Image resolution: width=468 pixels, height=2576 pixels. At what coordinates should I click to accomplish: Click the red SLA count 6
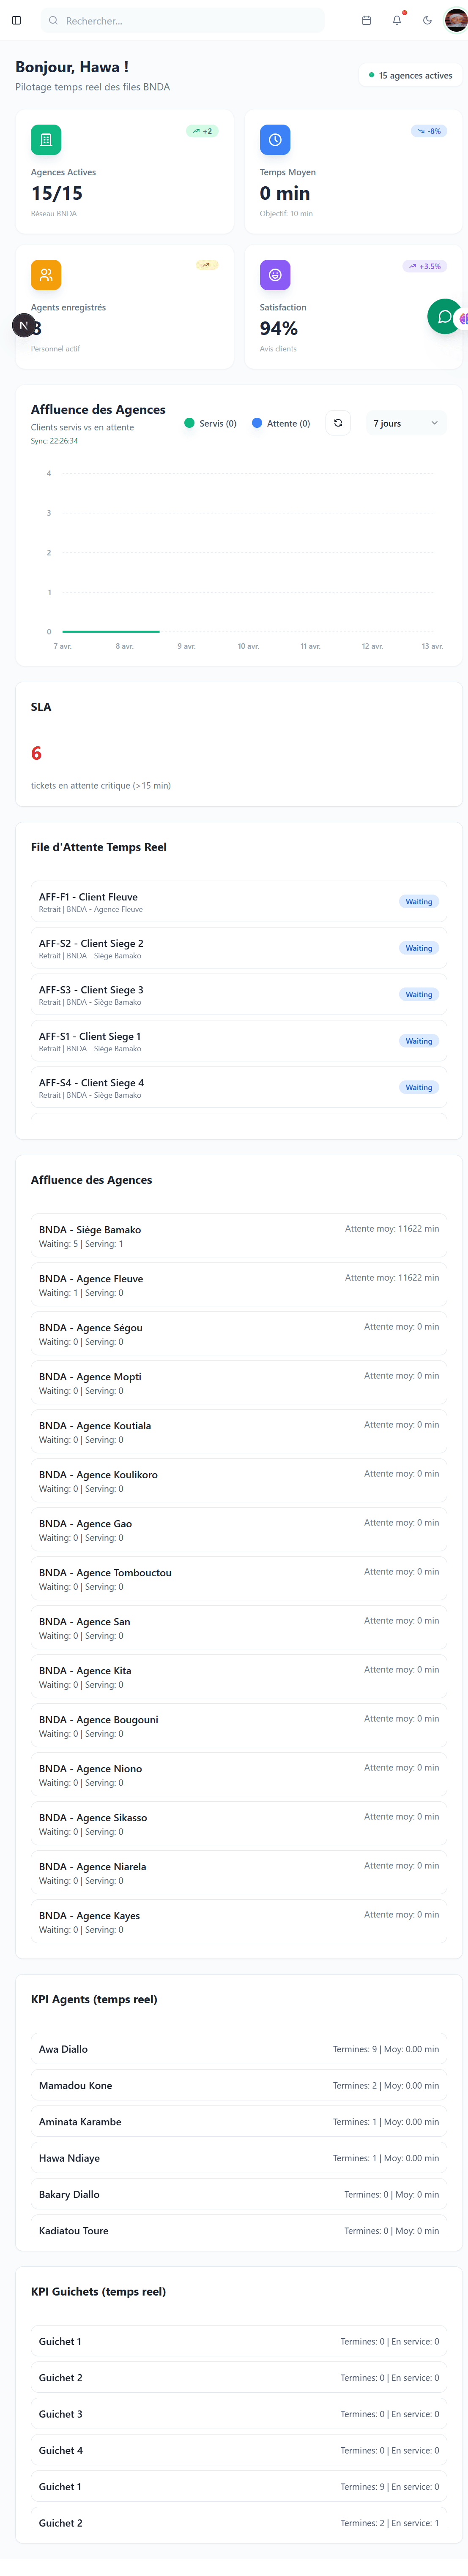pos(36,753)
